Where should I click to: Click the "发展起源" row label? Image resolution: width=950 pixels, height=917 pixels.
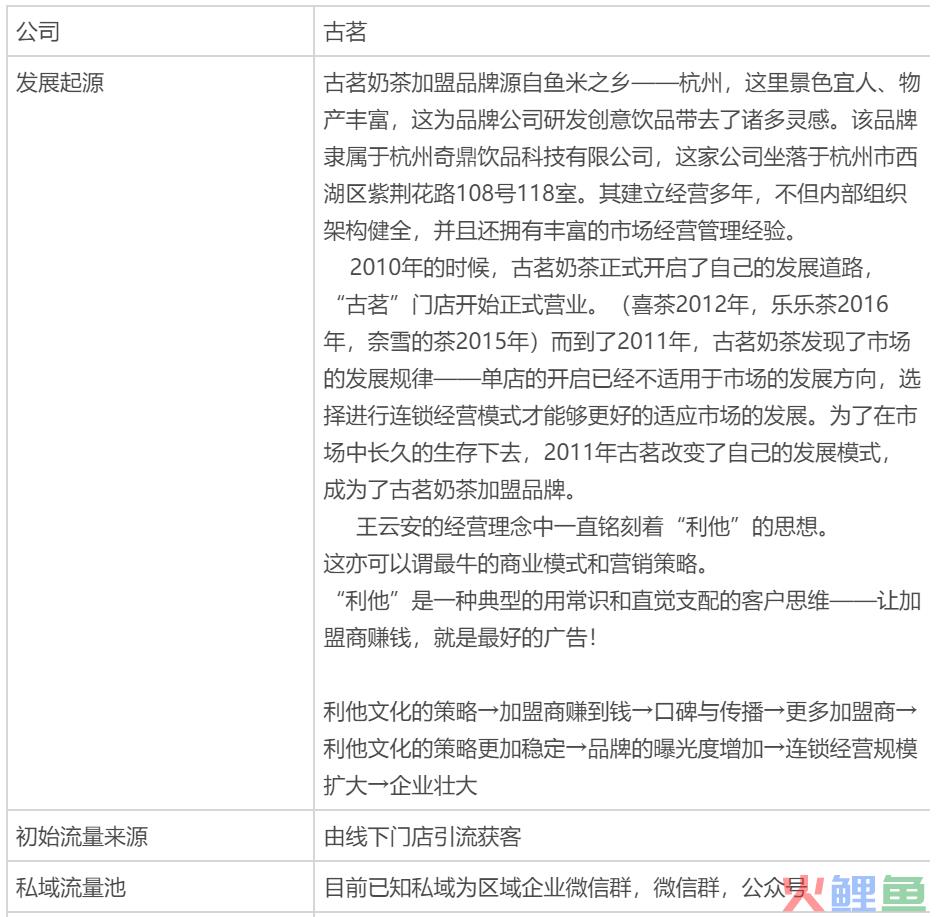tap(60, 82)
